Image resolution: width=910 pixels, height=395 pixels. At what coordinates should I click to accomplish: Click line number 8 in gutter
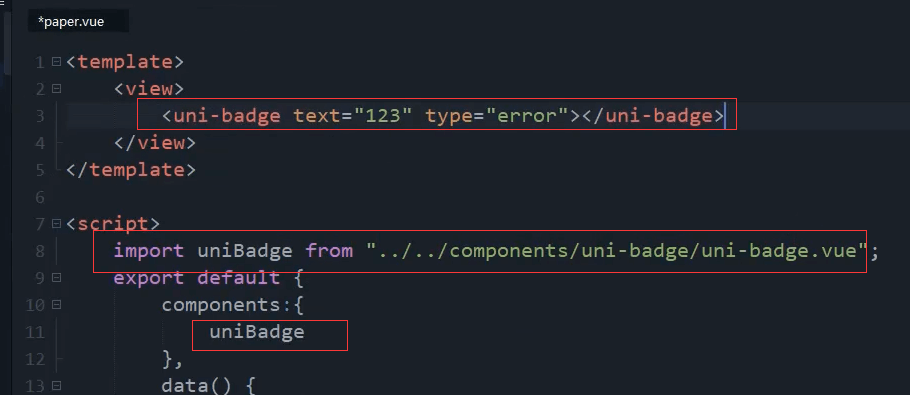[39, 251]
